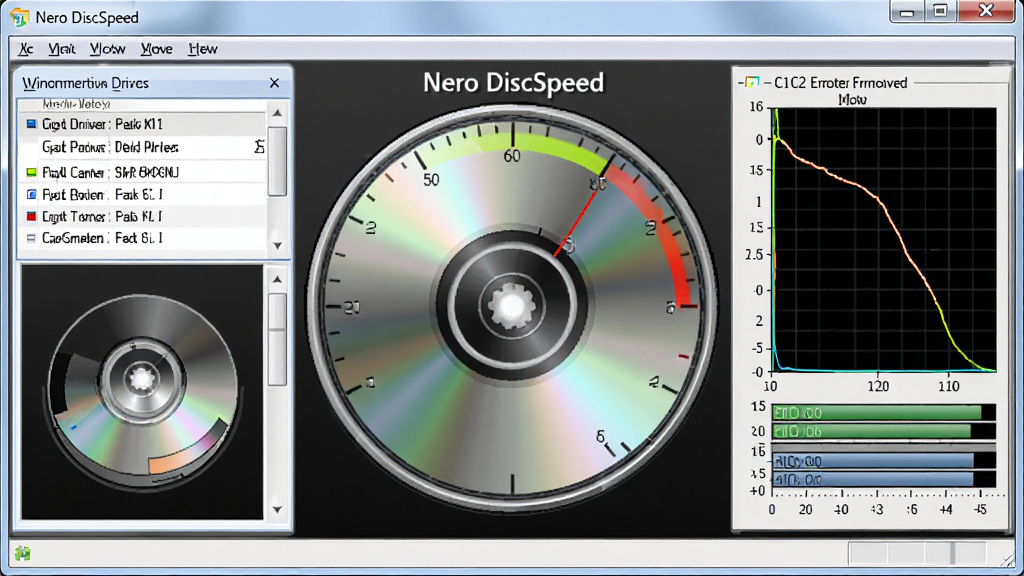The height and width of the screenshot is (576, 1024).
Task: Click the 'C1C2 Erroter Frmoived' panel title
Action: click(x=840, y=83)
